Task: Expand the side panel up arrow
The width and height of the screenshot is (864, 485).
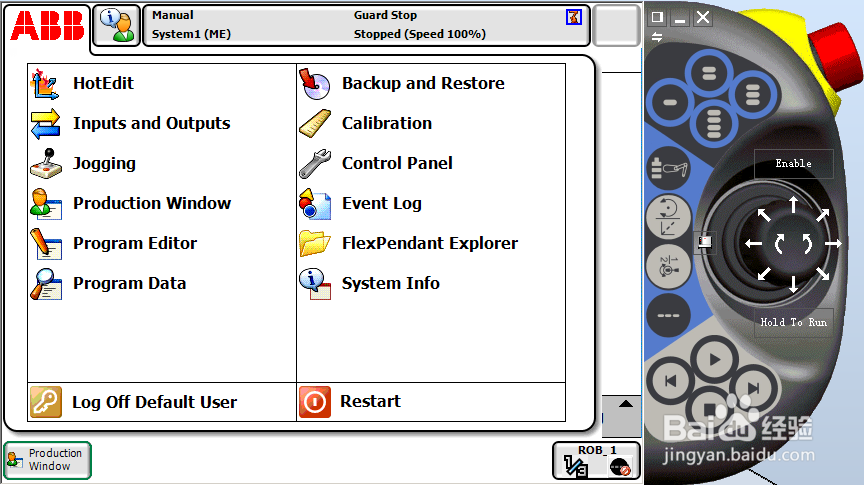Action: [x=625, y=404]
